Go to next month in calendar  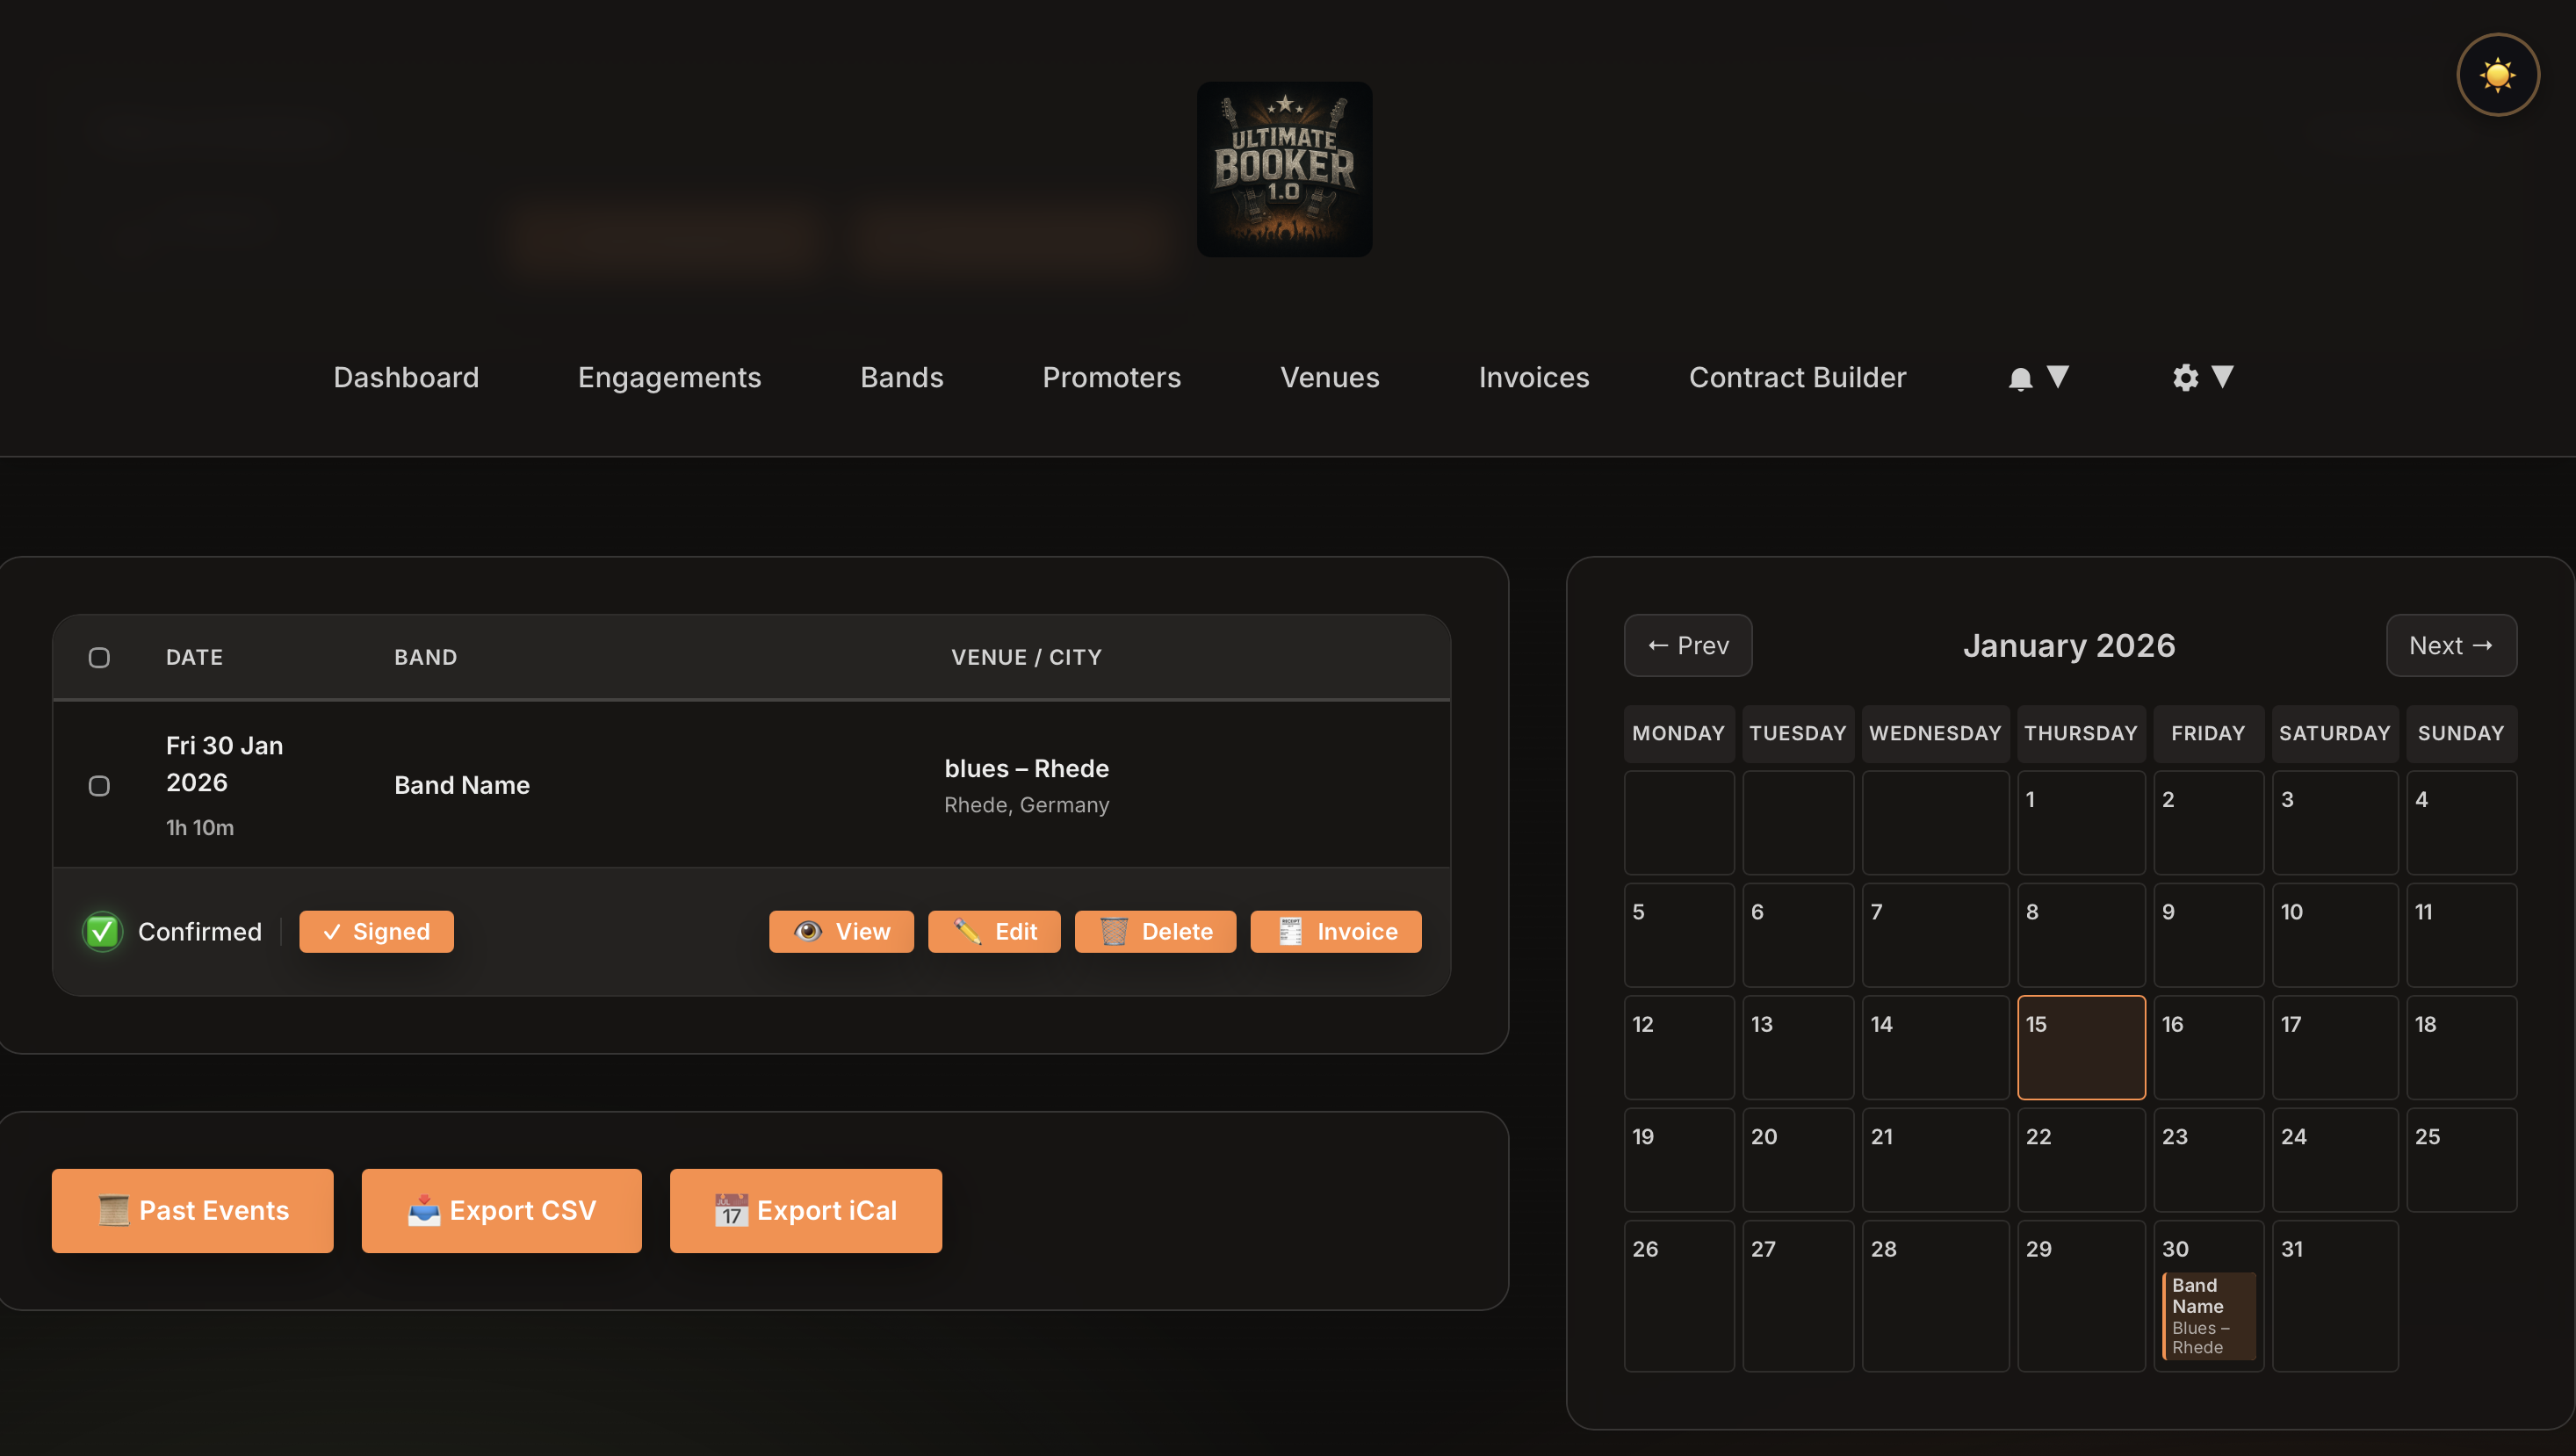coord(2450,645)
